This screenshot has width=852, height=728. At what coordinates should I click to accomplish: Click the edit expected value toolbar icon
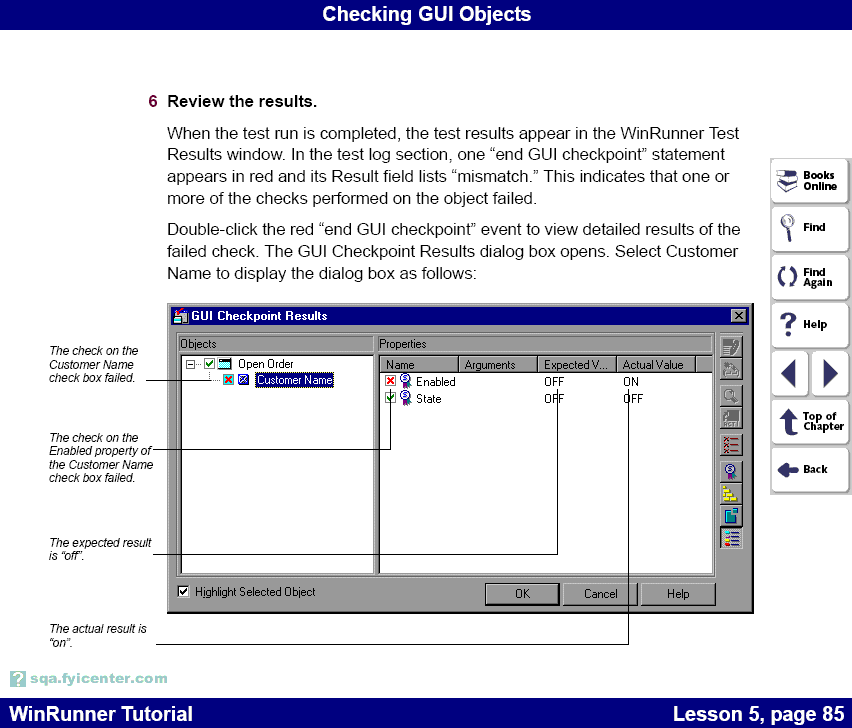[x=731, y=347]
